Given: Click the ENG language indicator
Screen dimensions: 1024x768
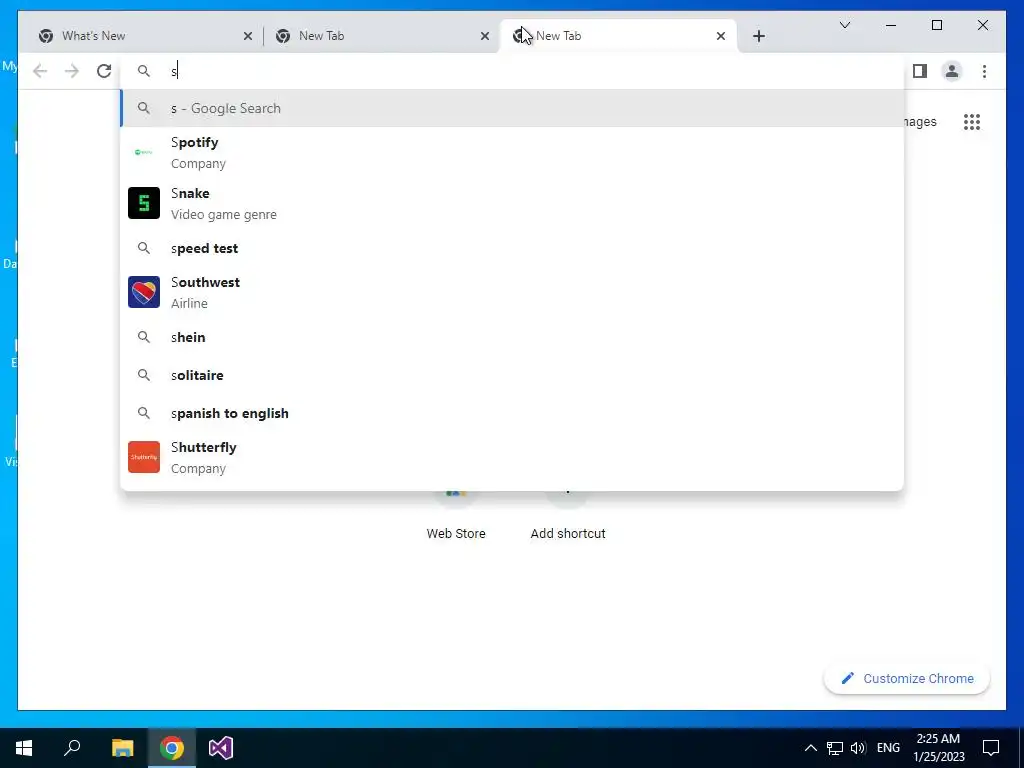Looking at the screenshot, I should pos(888,748).
